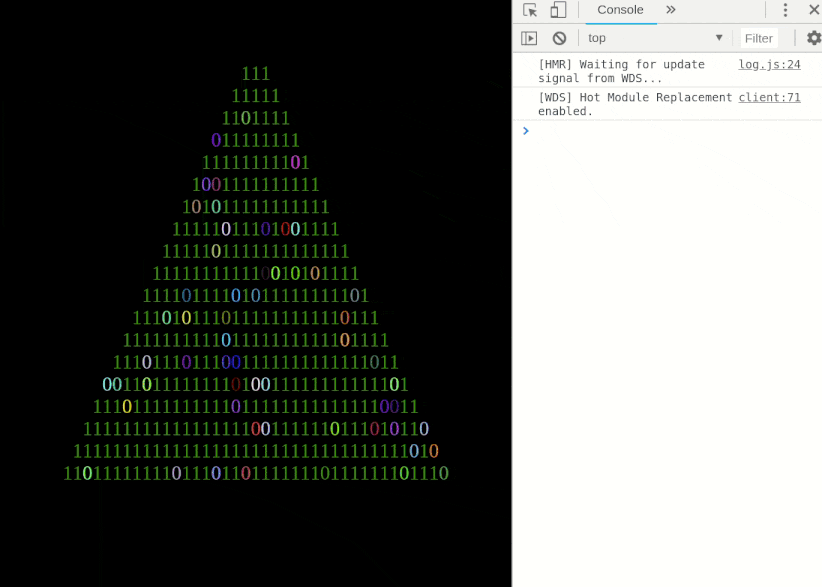Toggle the device toolbar icon
This screenshot has width=822, height=587.
(558, 10)
